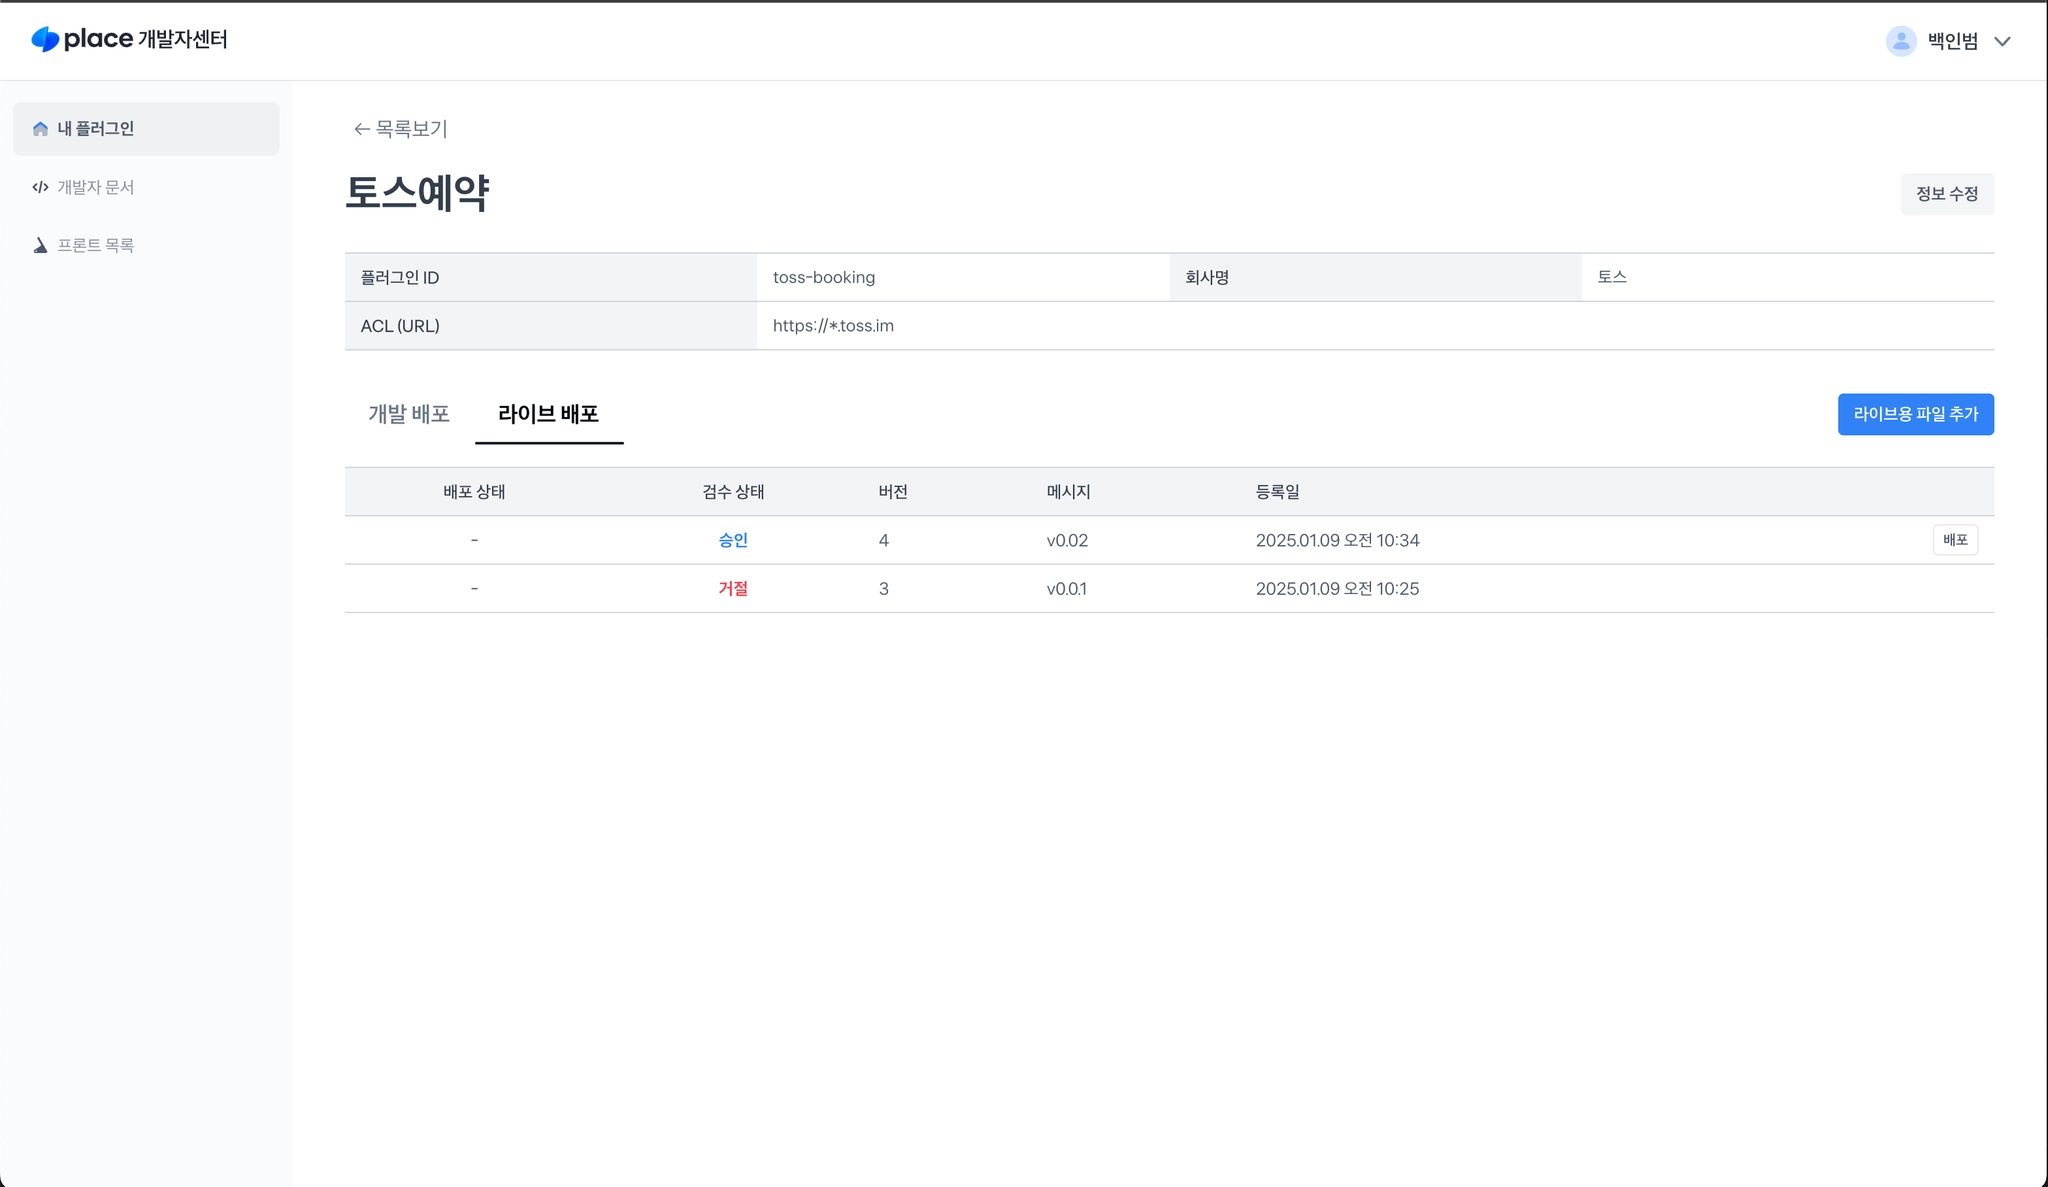Go to 내 플러그인 sidebar item
Screen dimensions: 2048x1187
(95, 129)
